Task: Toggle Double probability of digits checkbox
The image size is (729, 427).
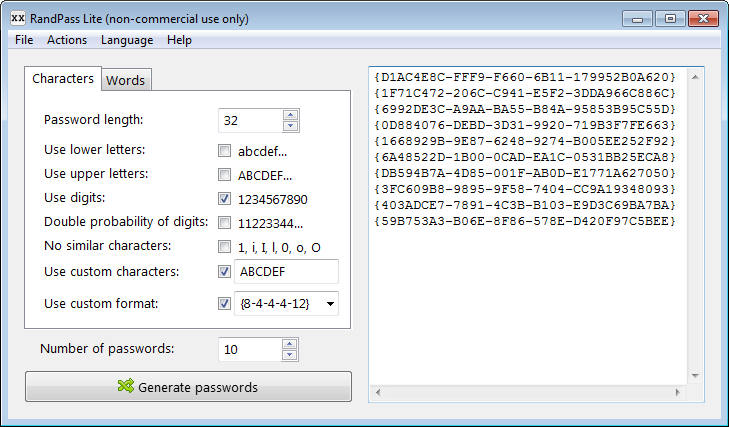Action: coord(224,223)
